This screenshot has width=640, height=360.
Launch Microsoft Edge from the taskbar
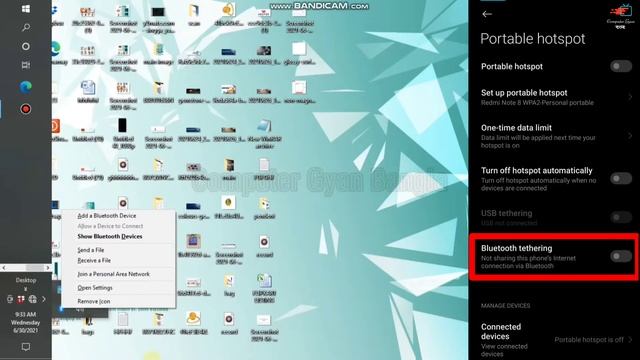point(26,87)
